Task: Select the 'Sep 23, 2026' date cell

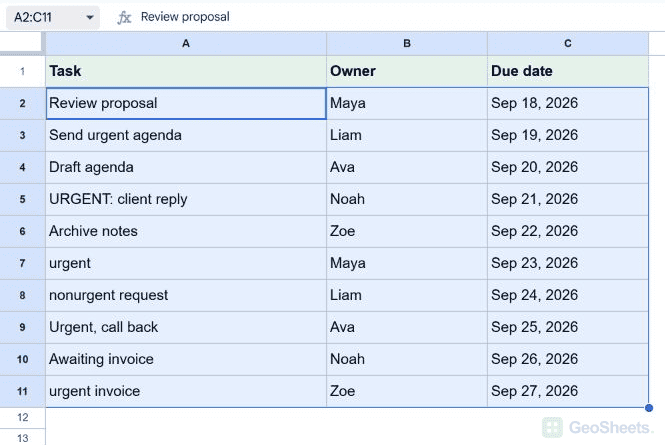Action: (x=568, y=263)
